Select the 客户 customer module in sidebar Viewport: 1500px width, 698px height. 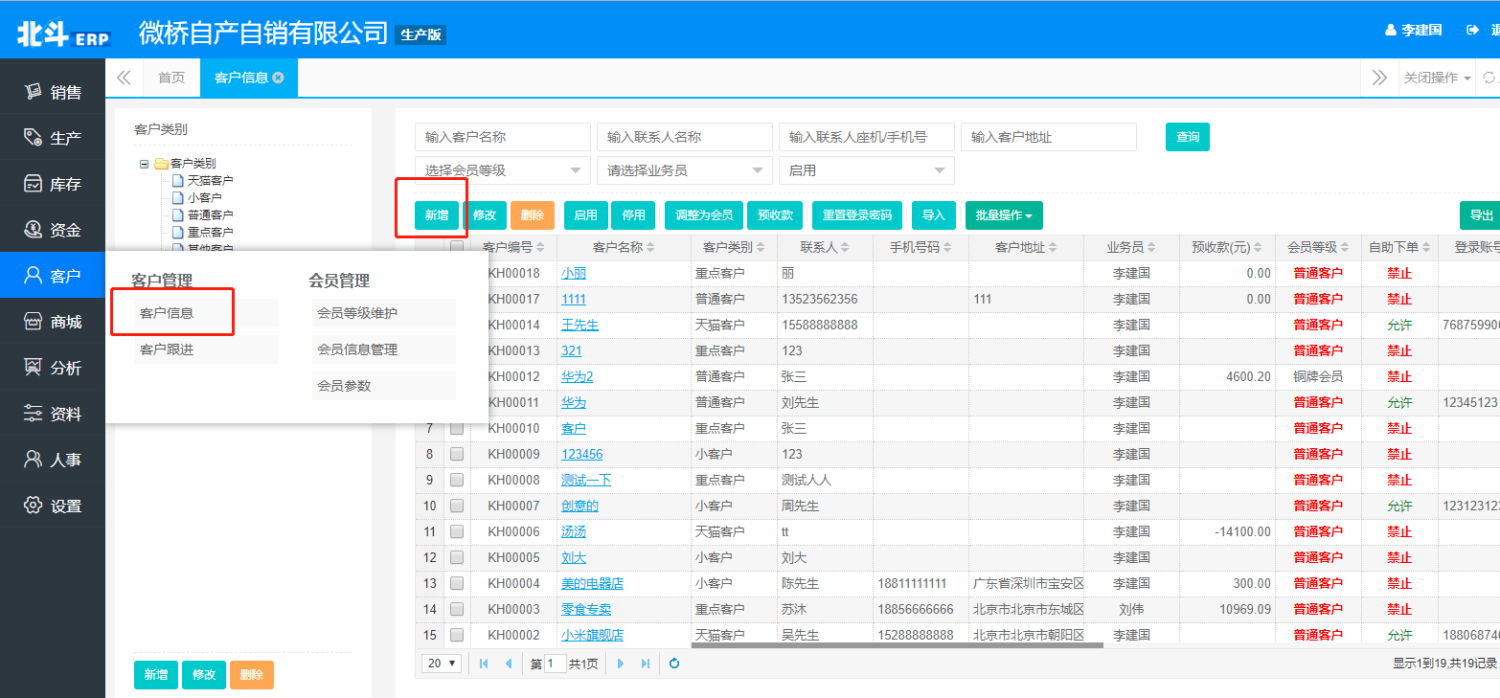[x=52, y=276]
